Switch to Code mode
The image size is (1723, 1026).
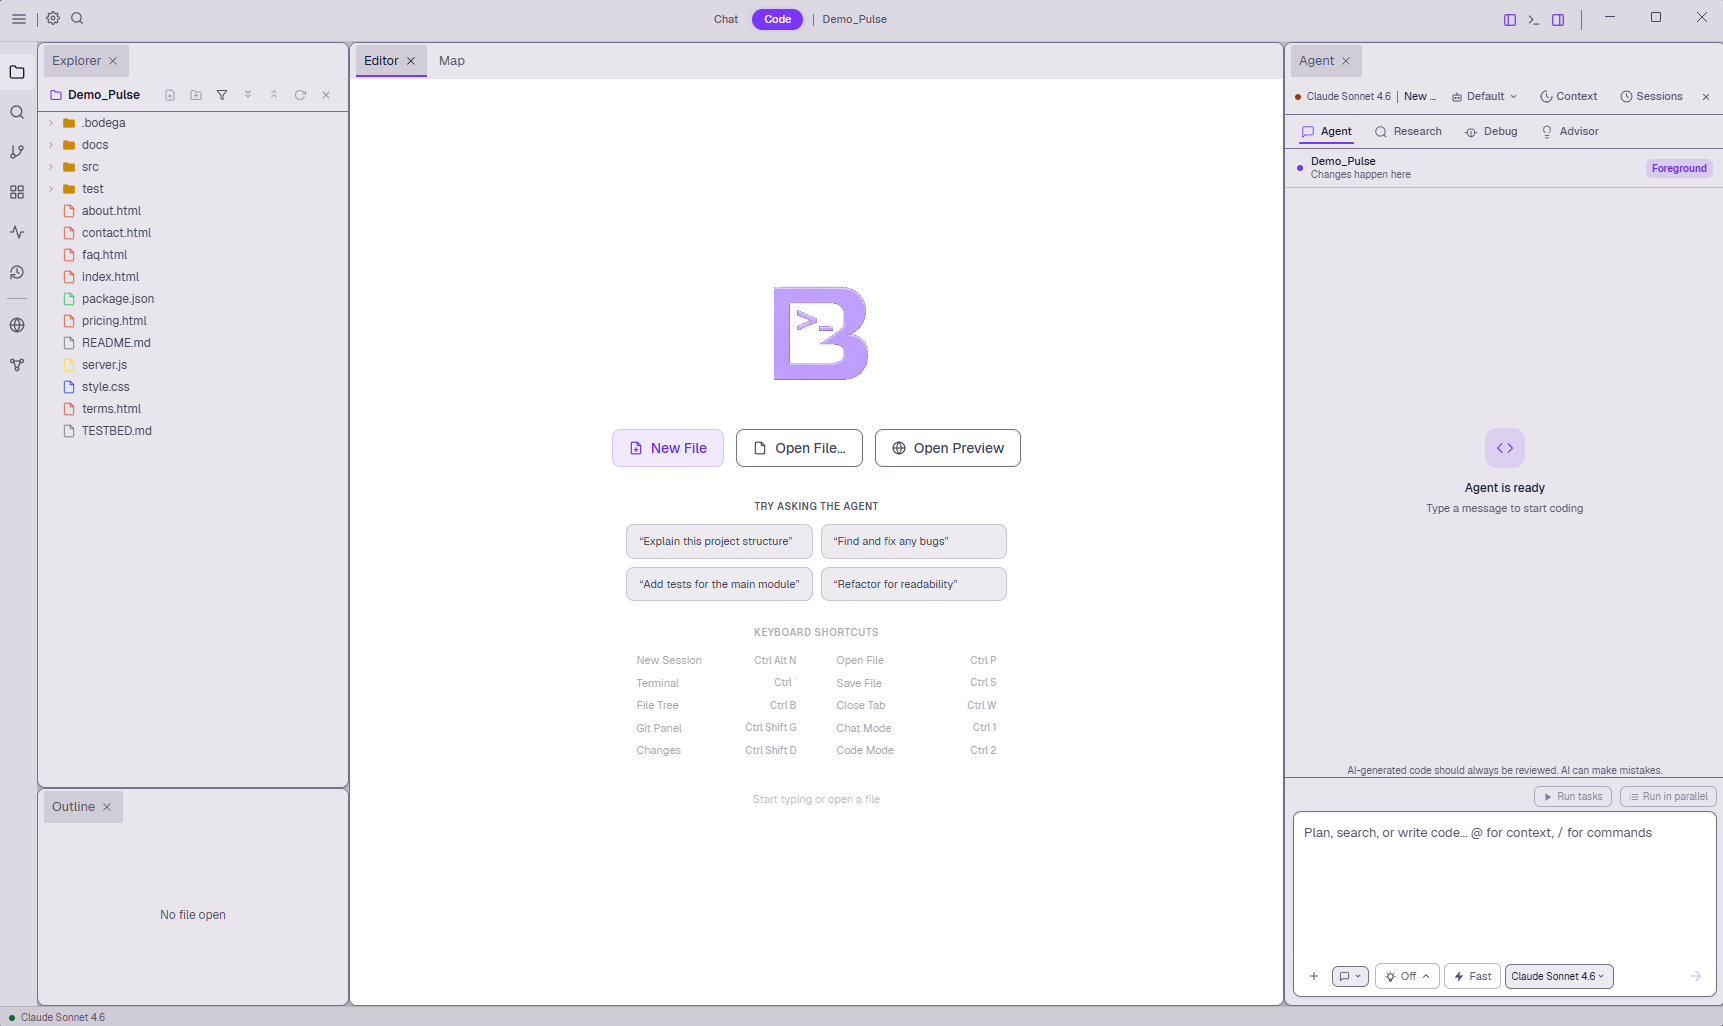pos(777,19)
